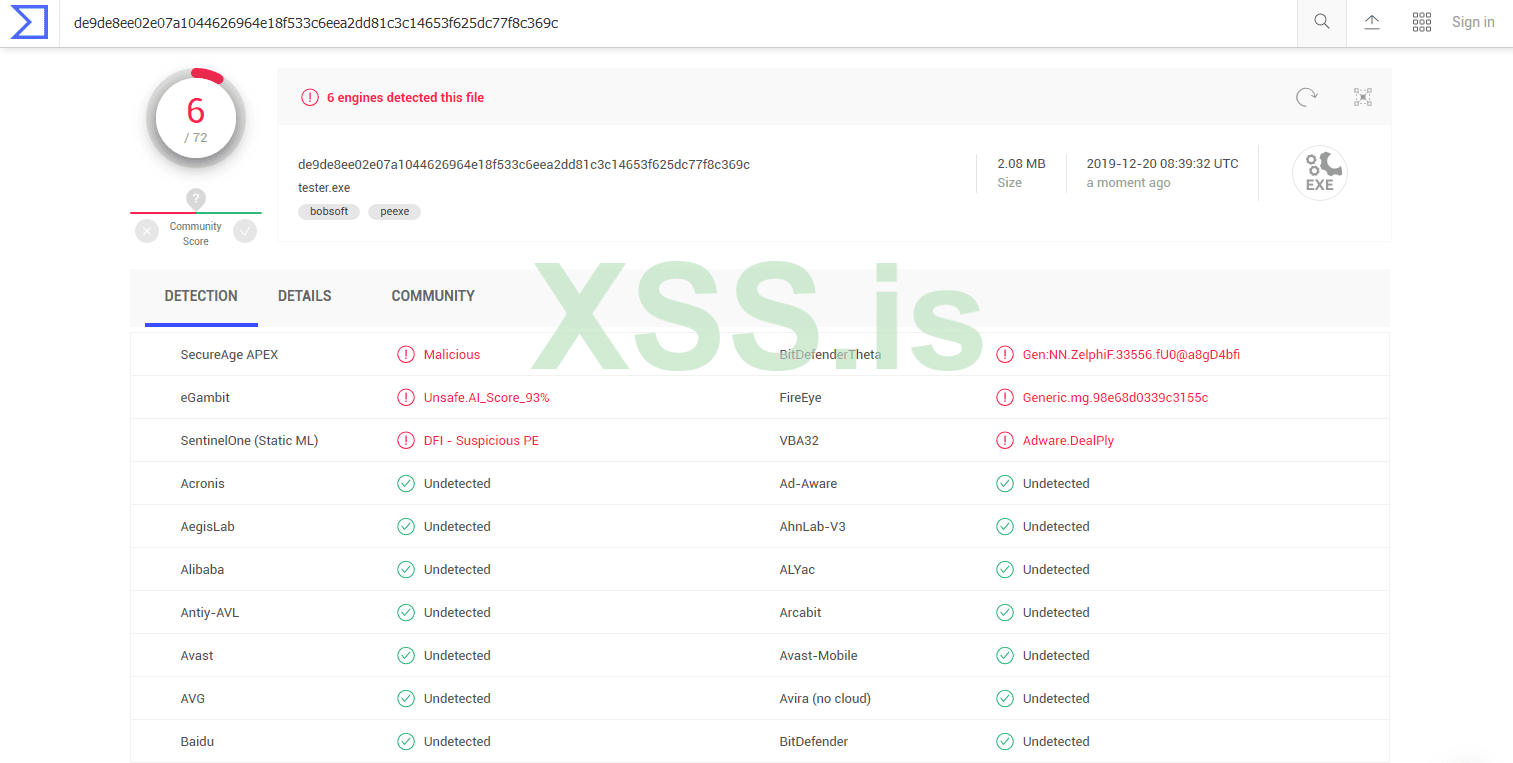Screen dimensions: 1513x763
Task: Click the Adware.DealPly detection result
Action: [x=1068, y=441]
